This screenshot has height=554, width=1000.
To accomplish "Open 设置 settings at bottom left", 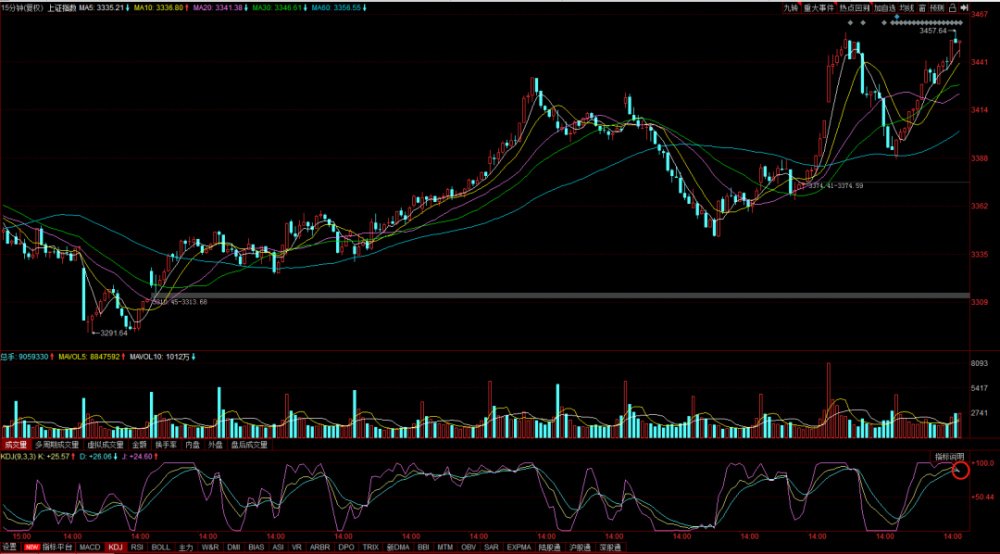I will (10, 547).
